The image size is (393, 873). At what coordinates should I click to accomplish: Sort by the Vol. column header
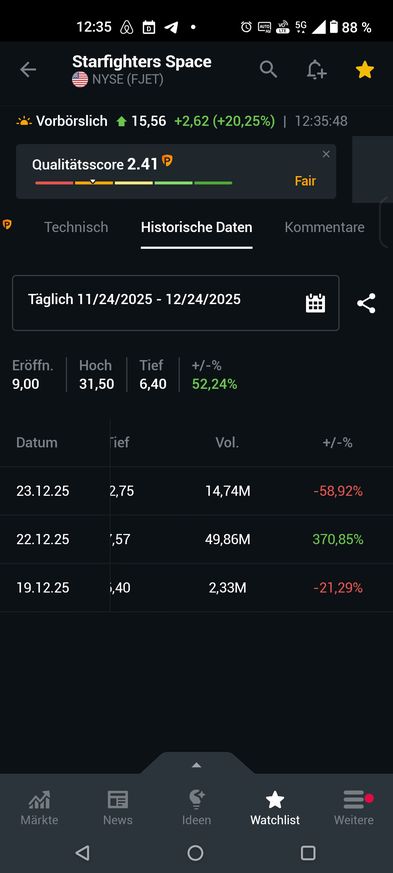(x=227, y=443)
